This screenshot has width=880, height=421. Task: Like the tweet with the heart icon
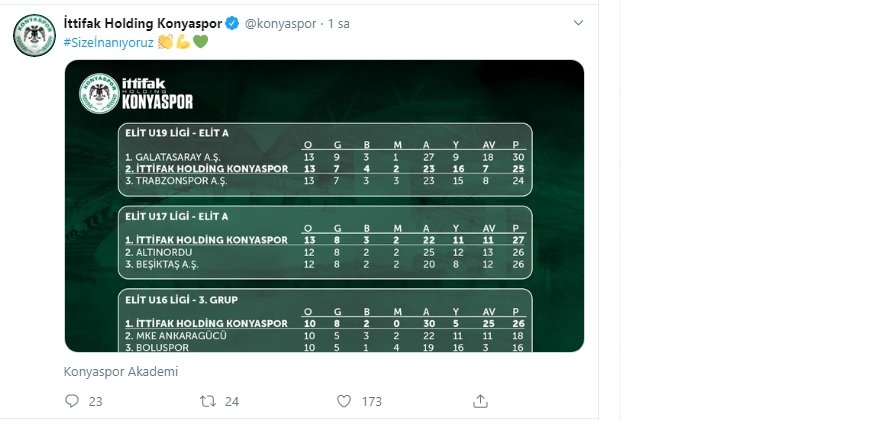click(344, 401)
